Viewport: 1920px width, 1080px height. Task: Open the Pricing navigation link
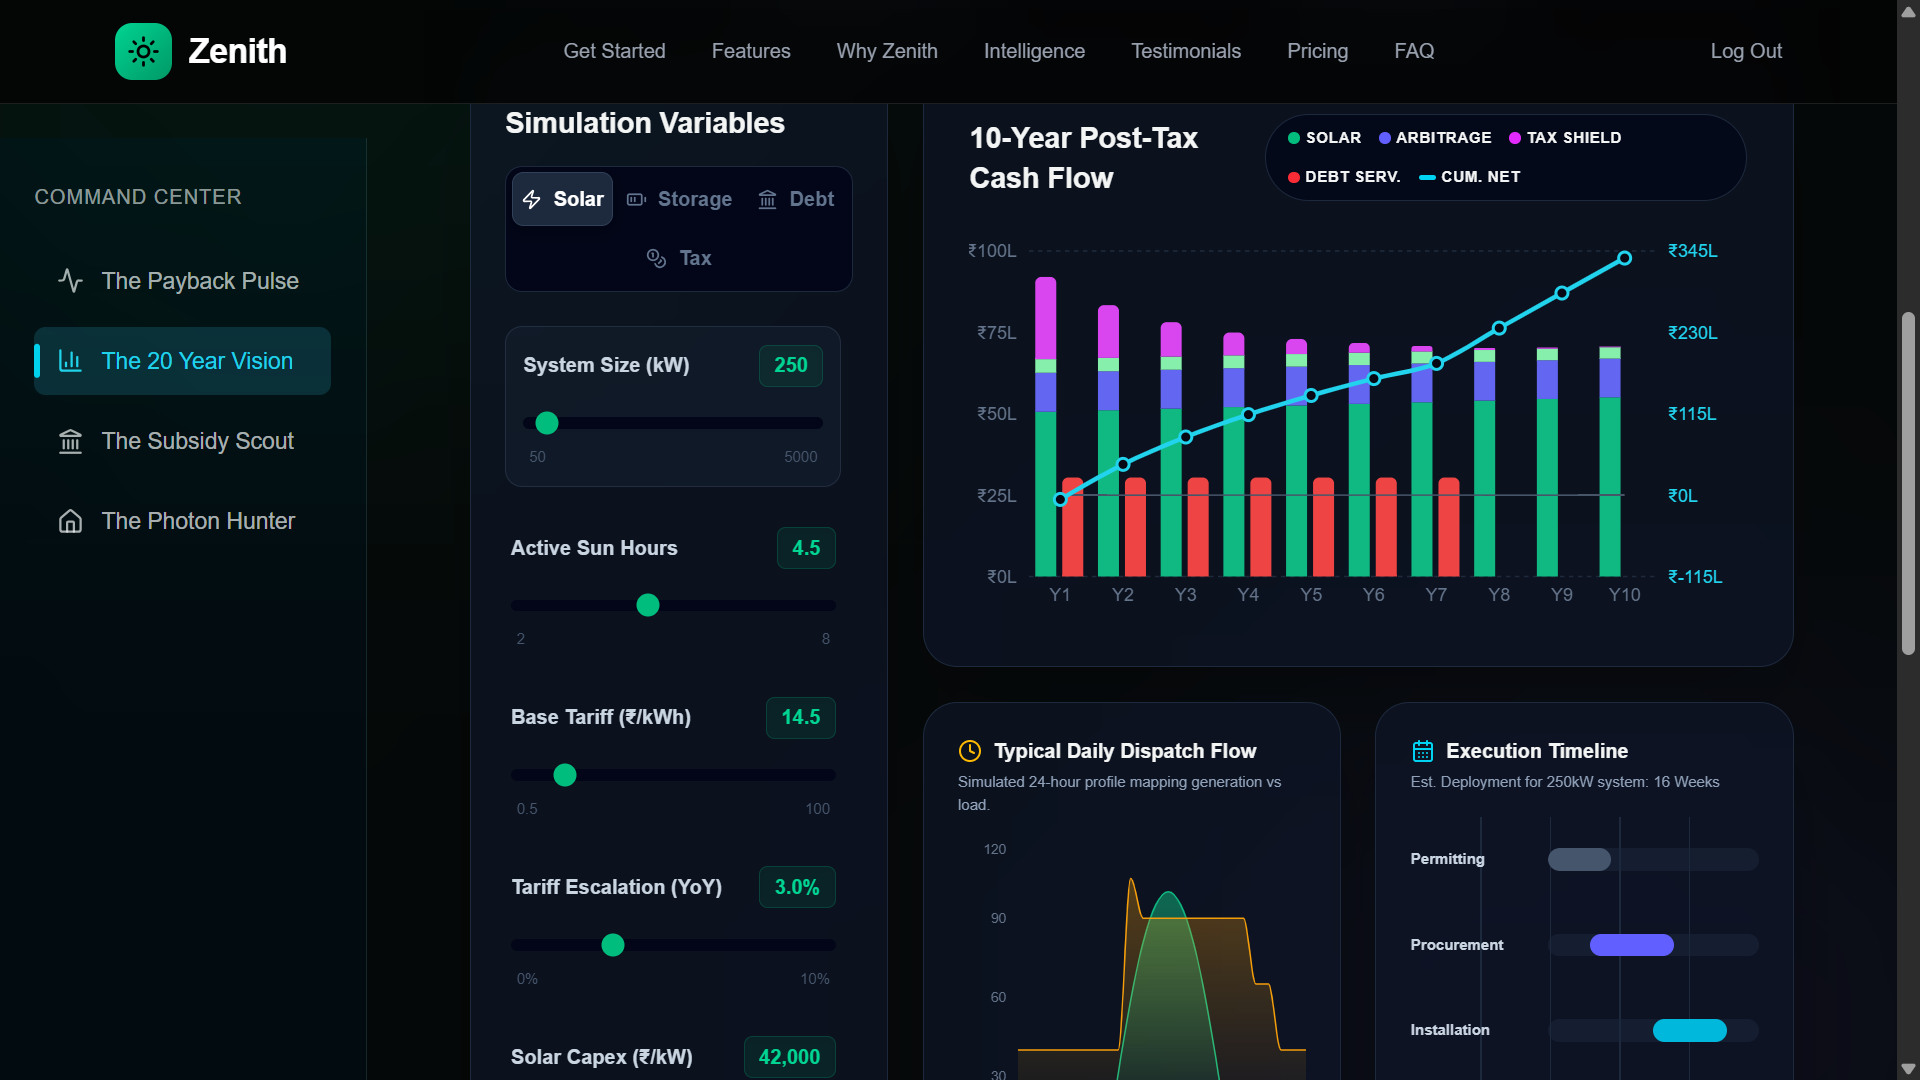click(x=1317, y=51)
